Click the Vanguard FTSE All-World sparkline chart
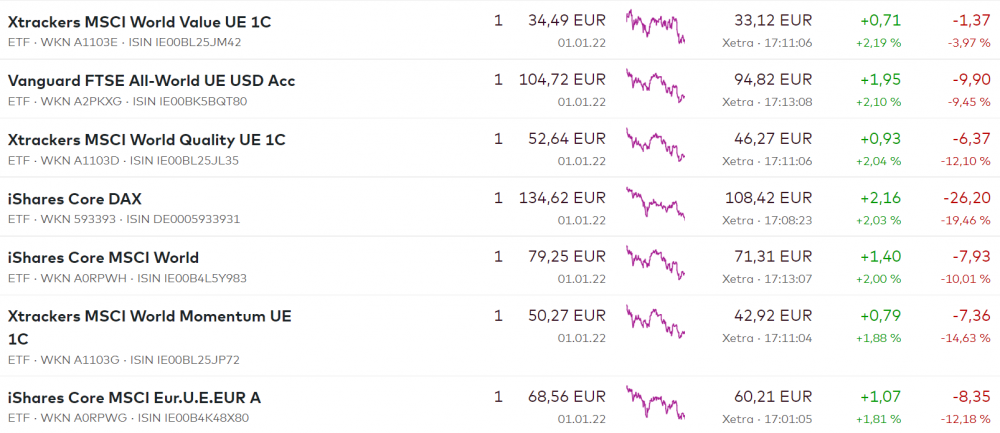 tap(656, 86)
